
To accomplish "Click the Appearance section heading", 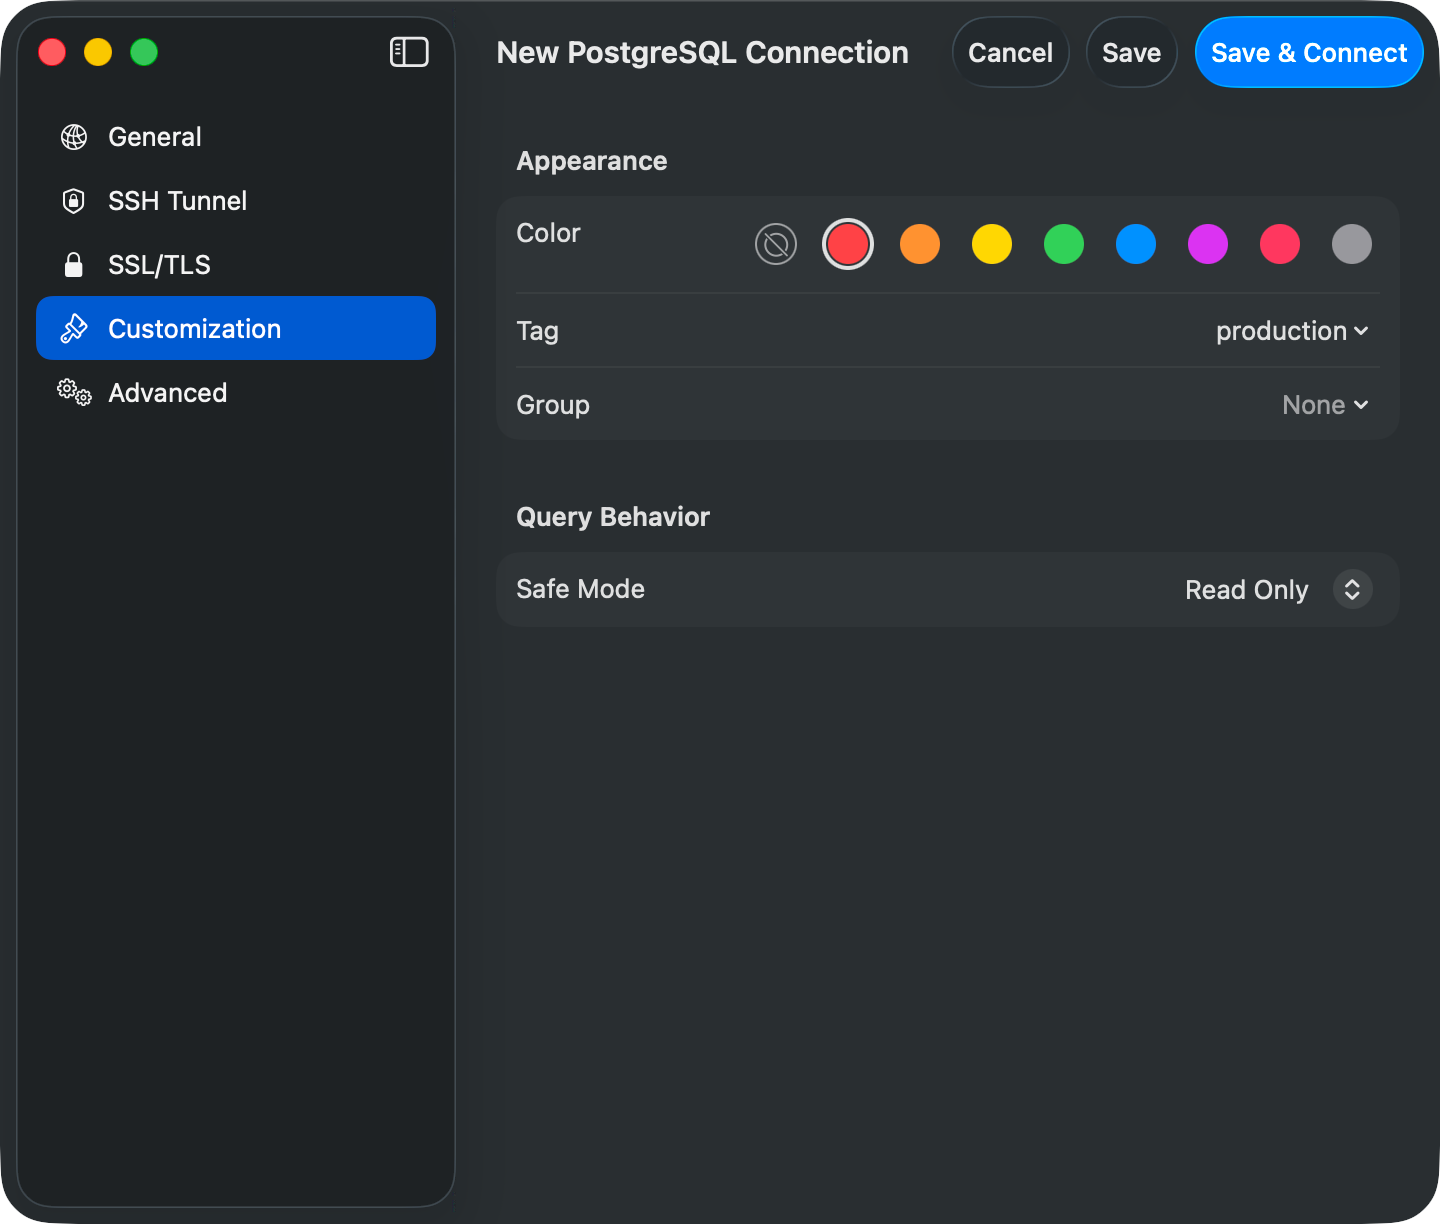I will pos(591,162).
